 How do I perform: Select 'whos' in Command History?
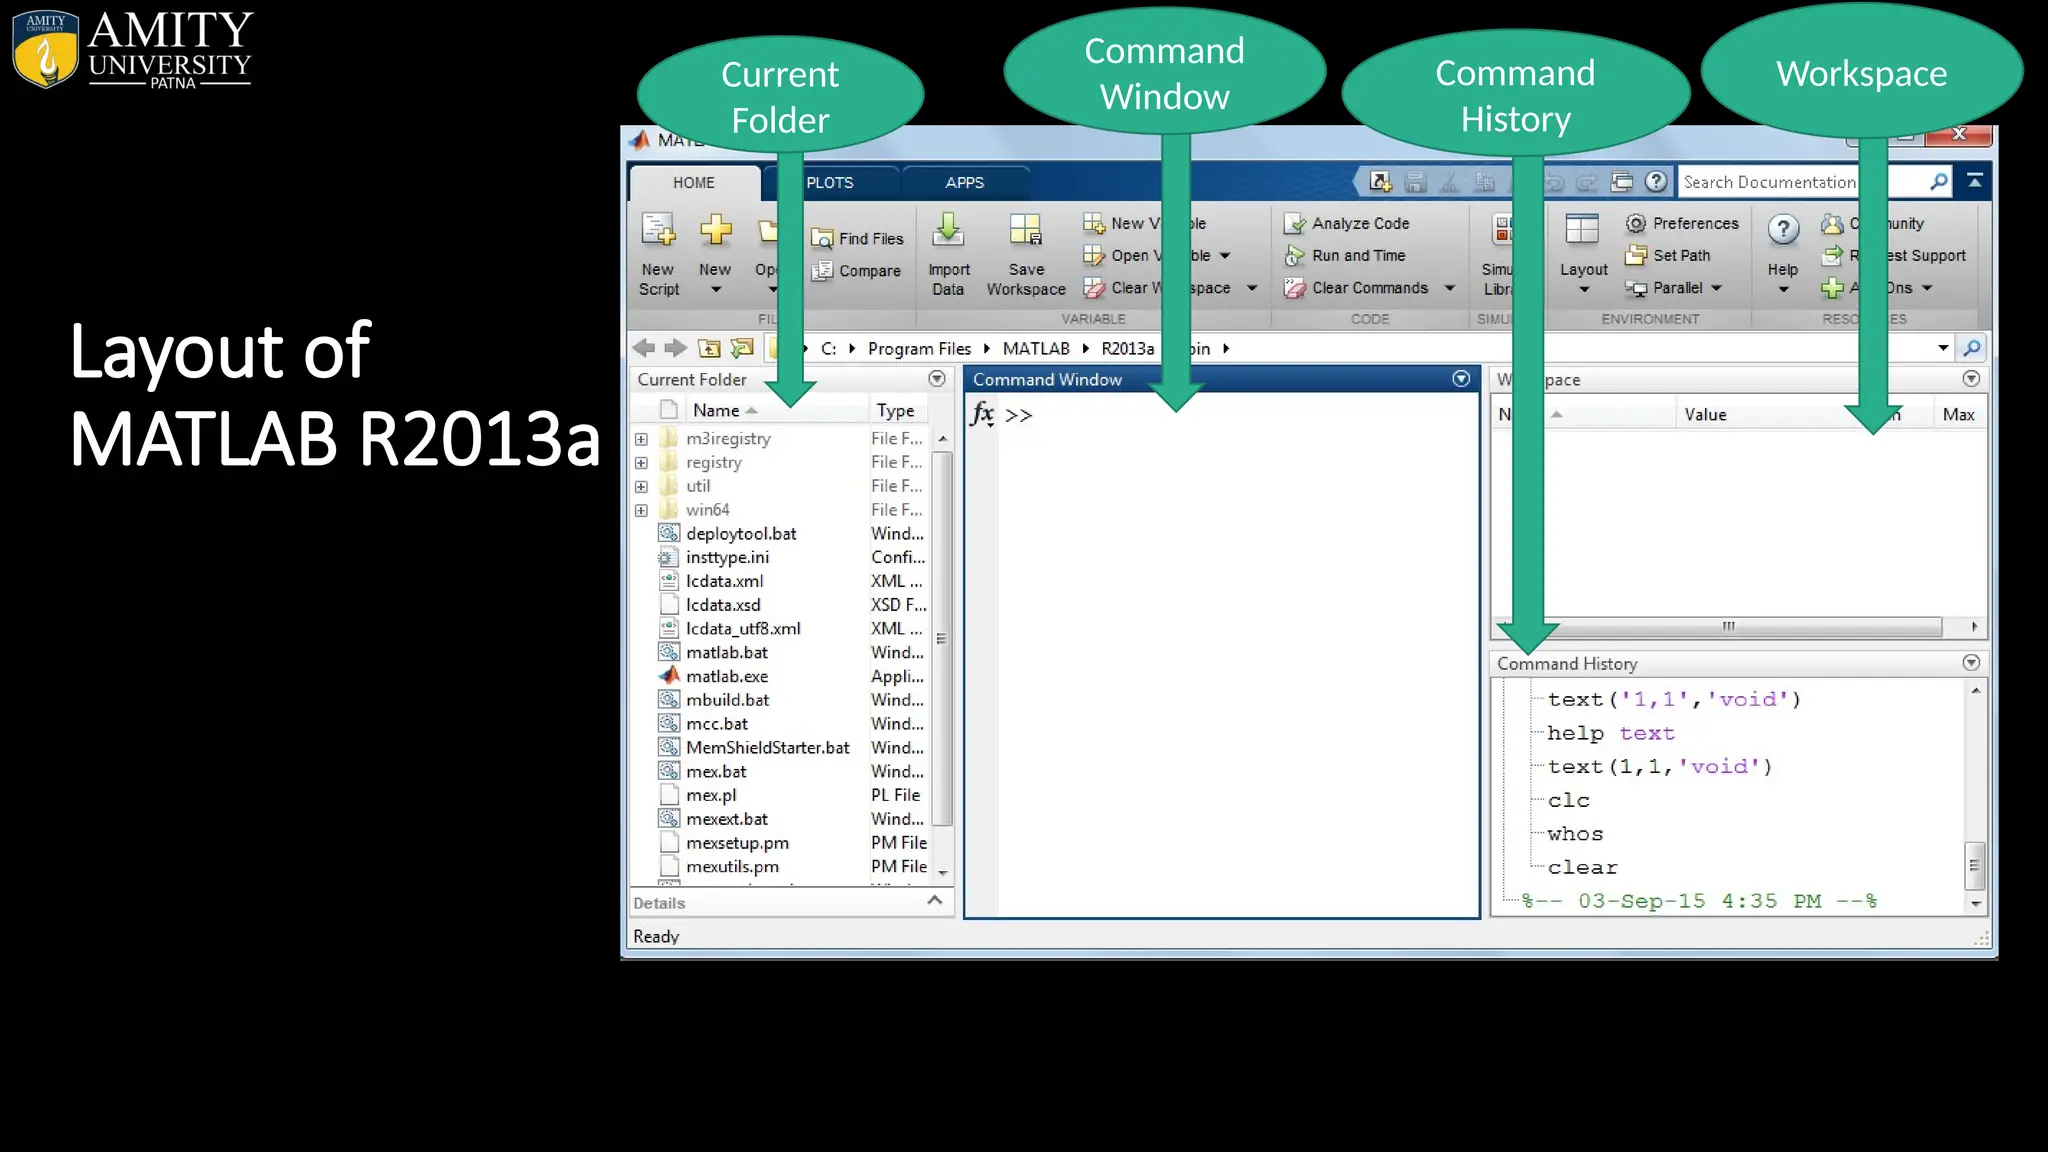click(x=1575, y=834)
